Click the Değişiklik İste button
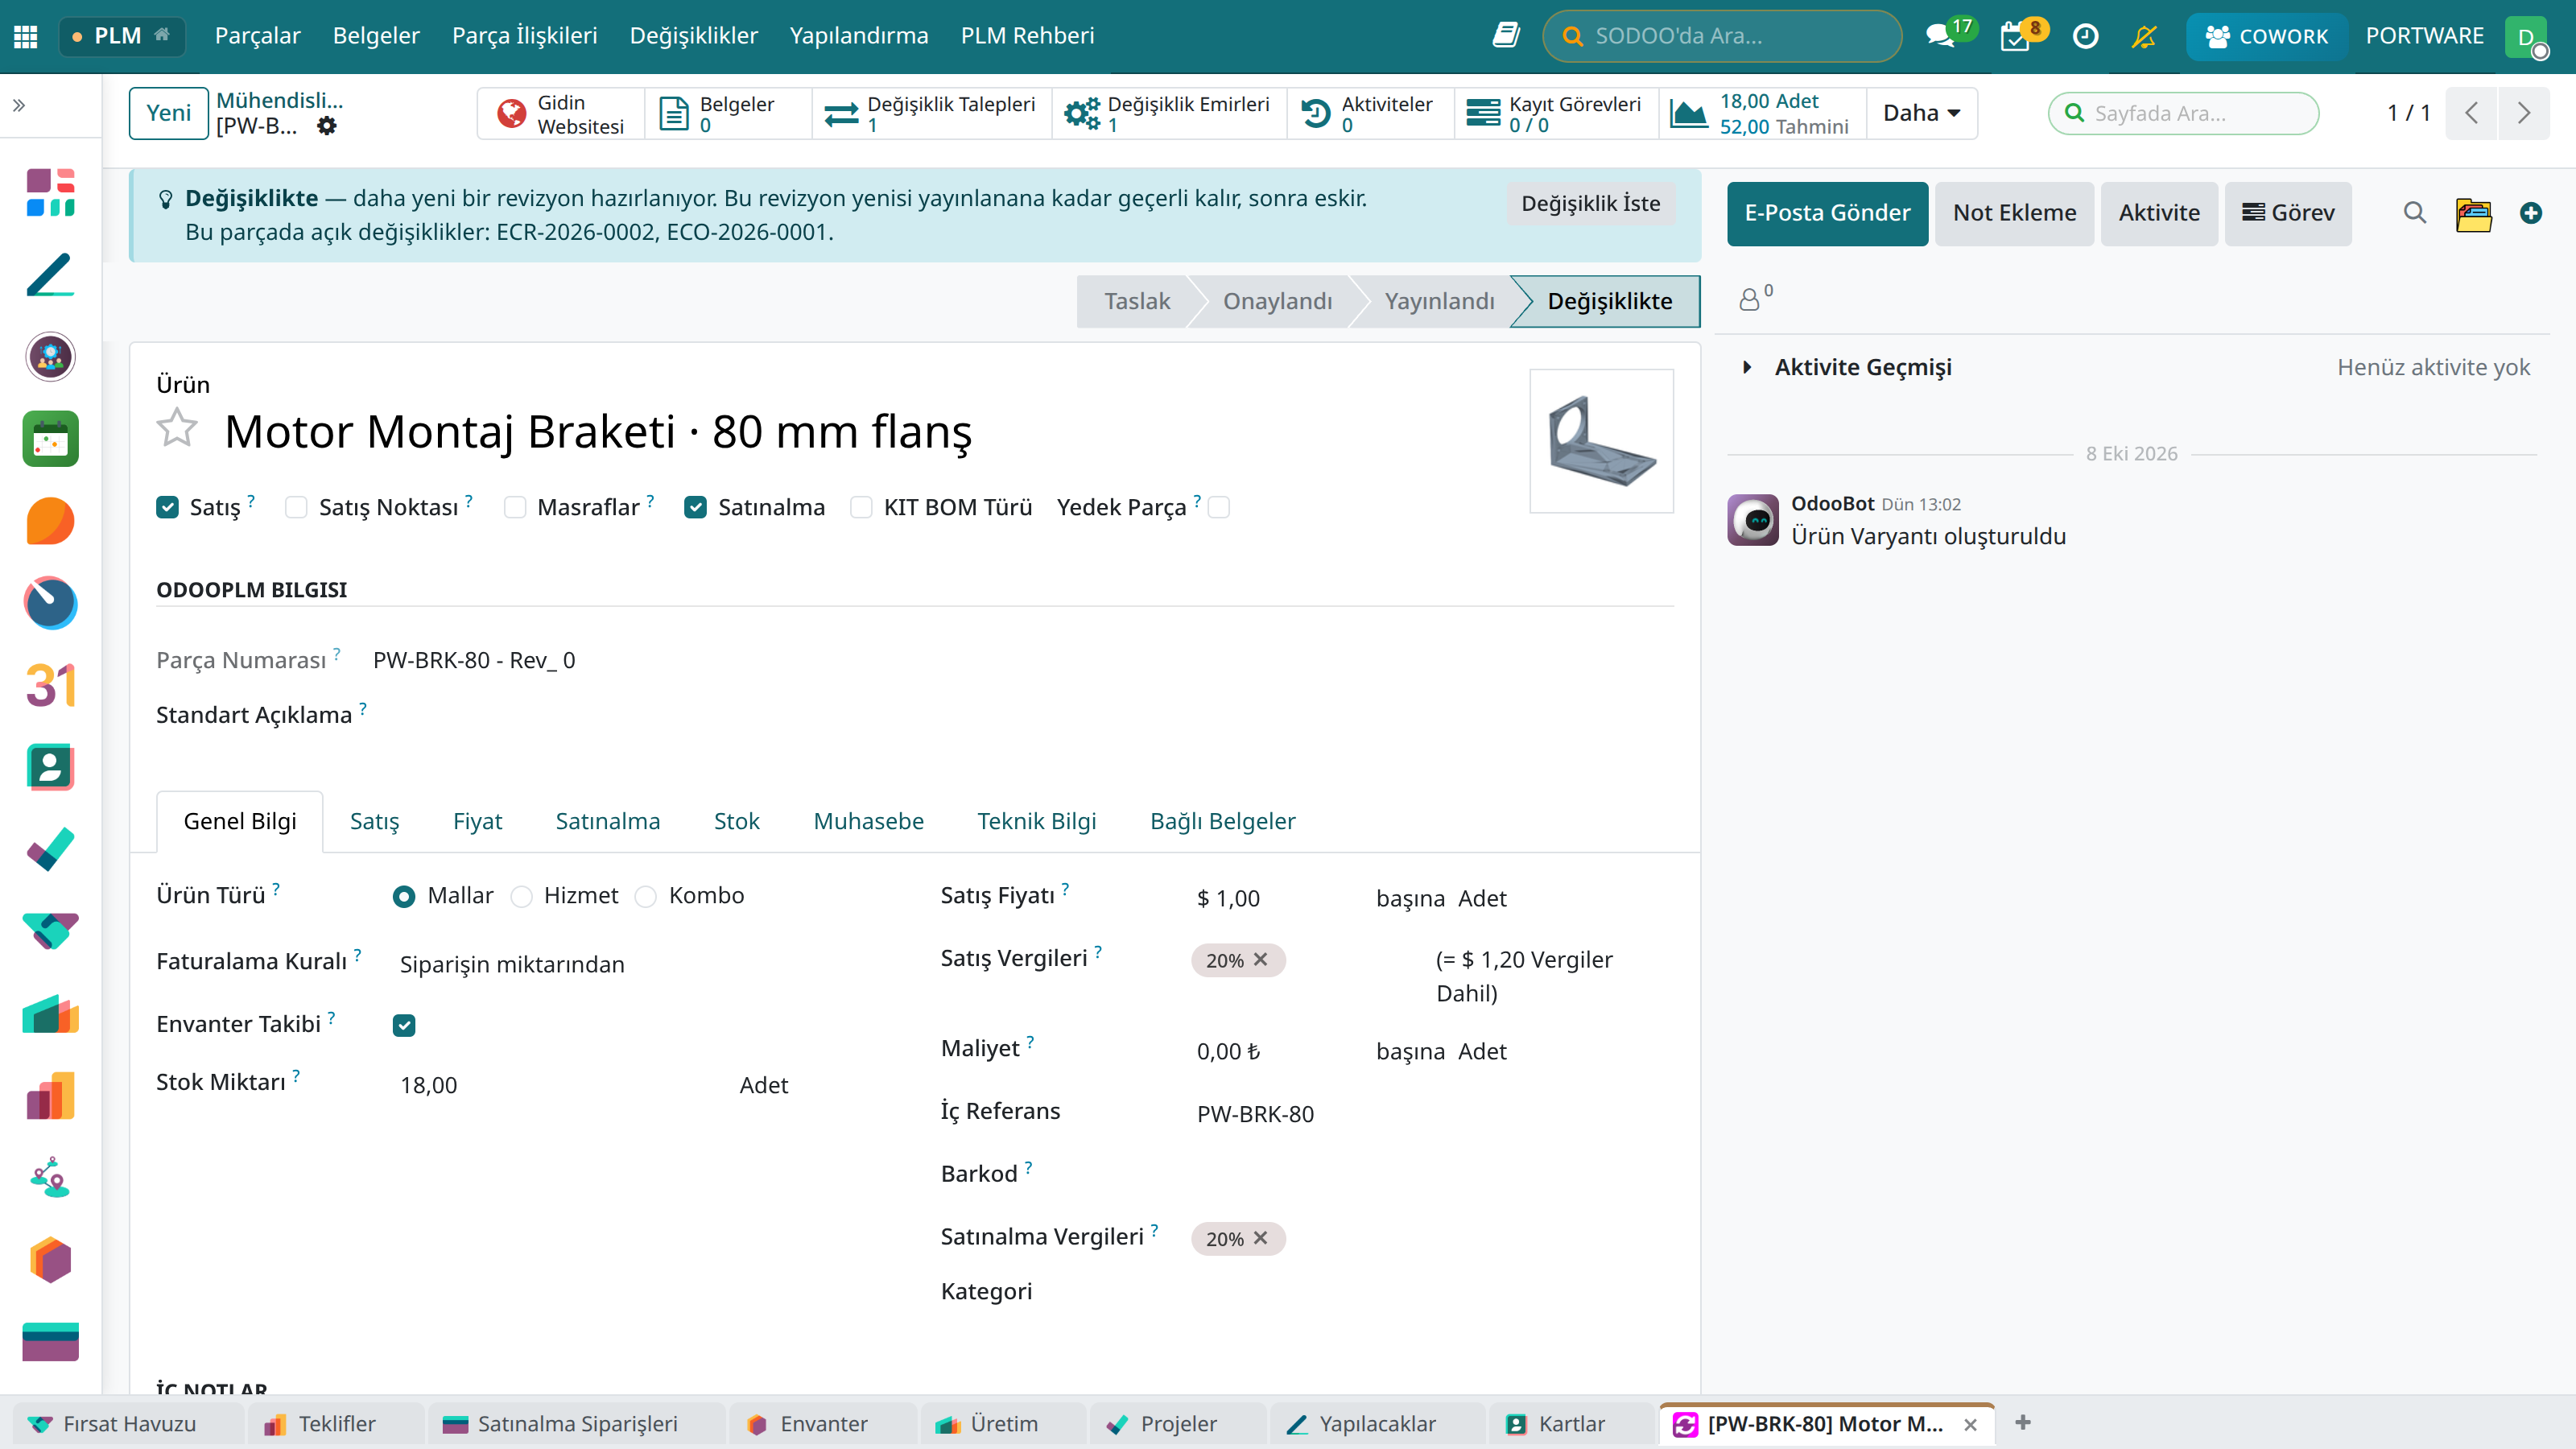 [1590, 203]
